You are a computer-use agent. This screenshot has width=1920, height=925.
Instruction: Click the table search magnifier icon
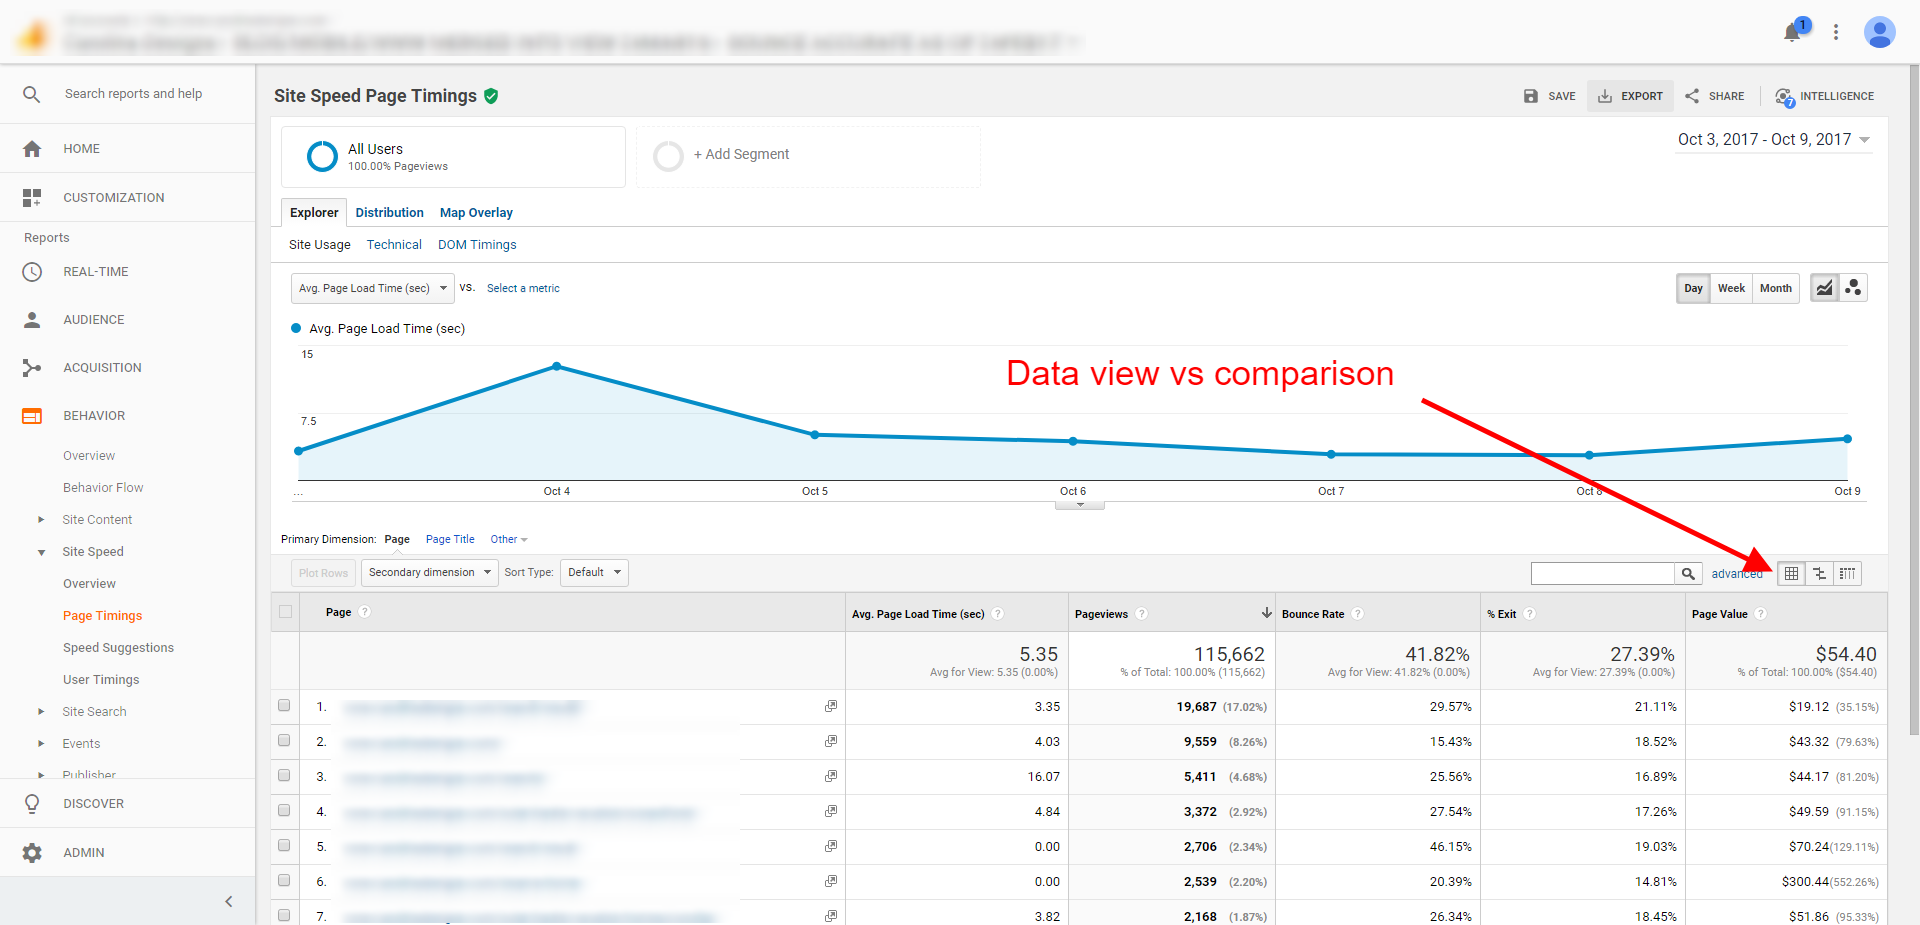[1688, 573]
